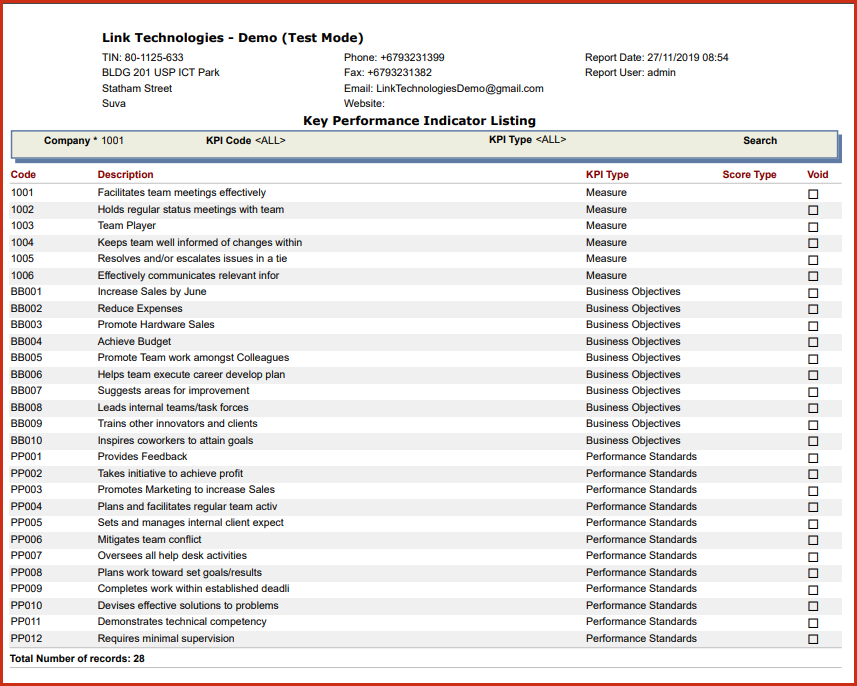Select code cell PP002

click(26, 473)
